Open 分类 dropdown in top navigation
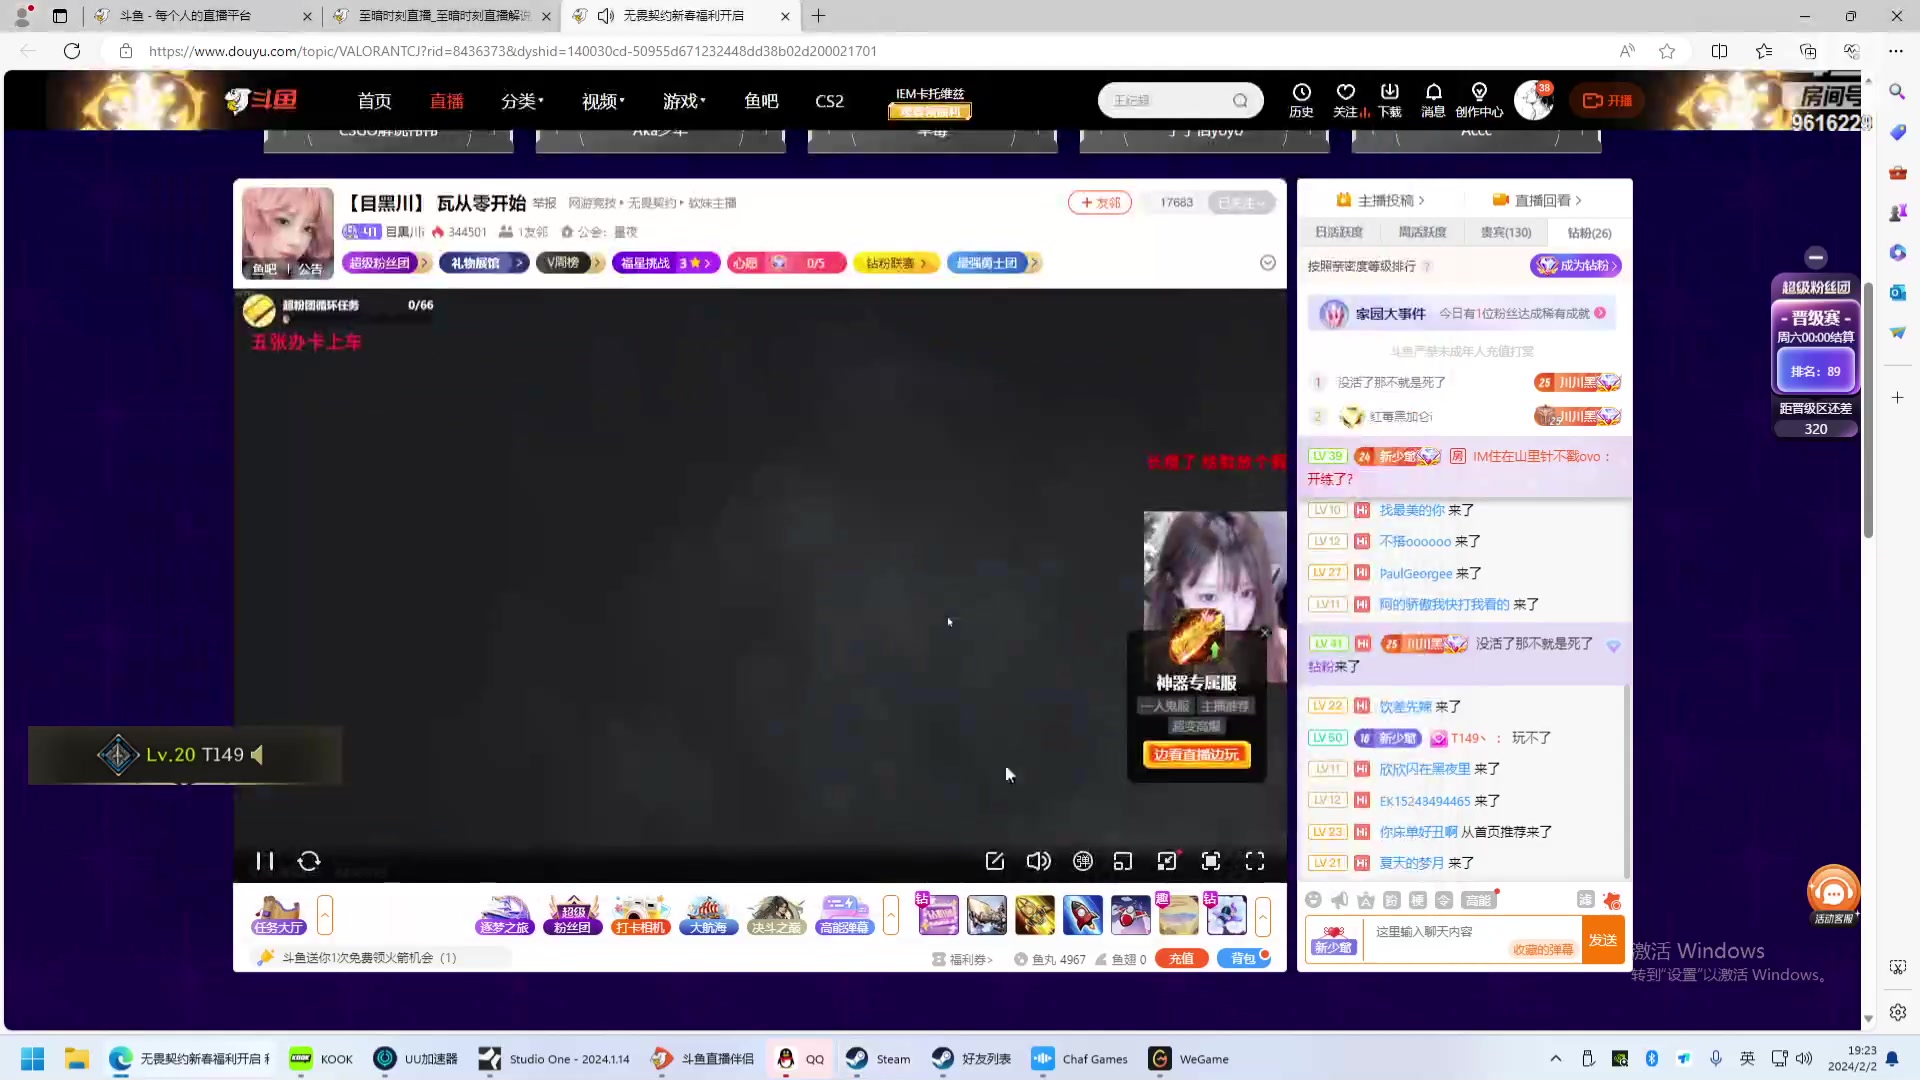 (522, 101)
